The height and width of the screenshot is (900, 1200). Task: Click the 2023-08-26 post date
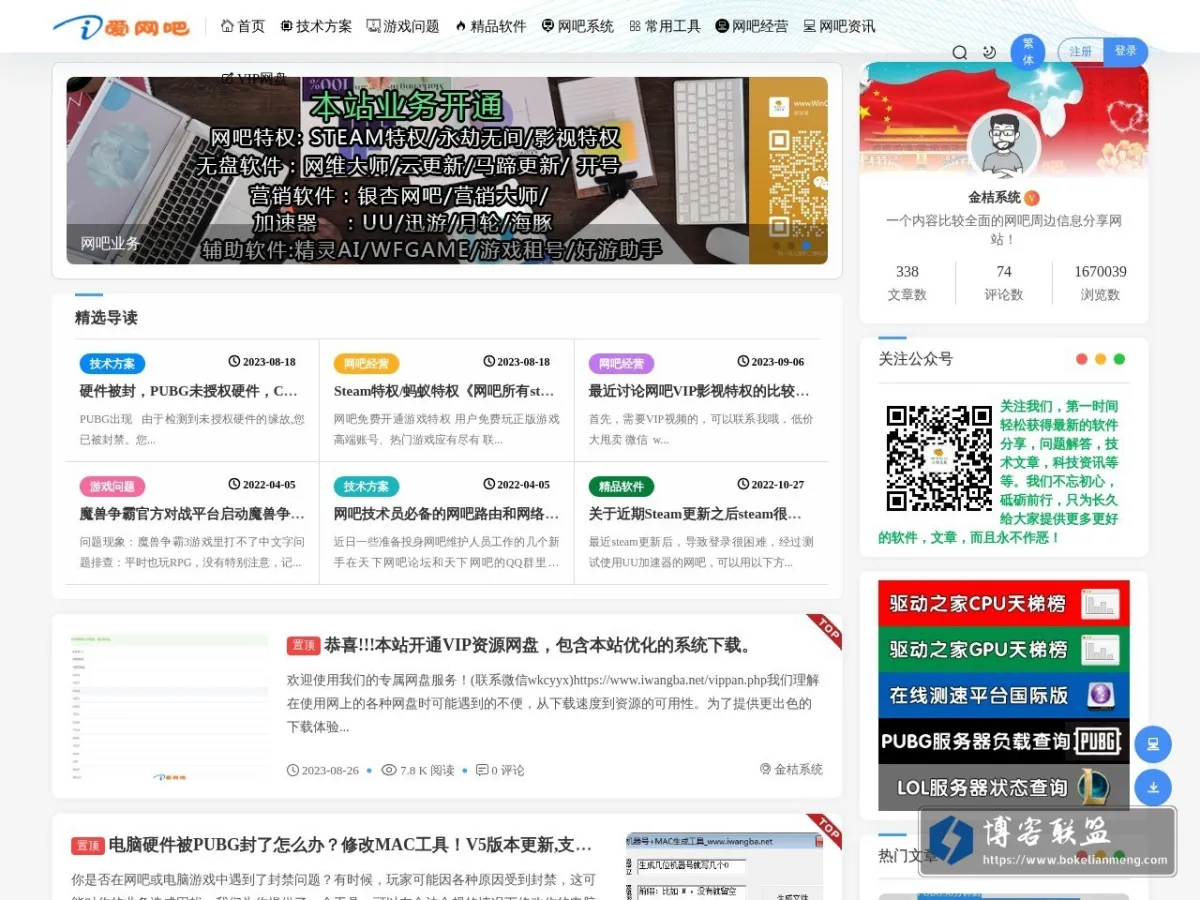323,770
